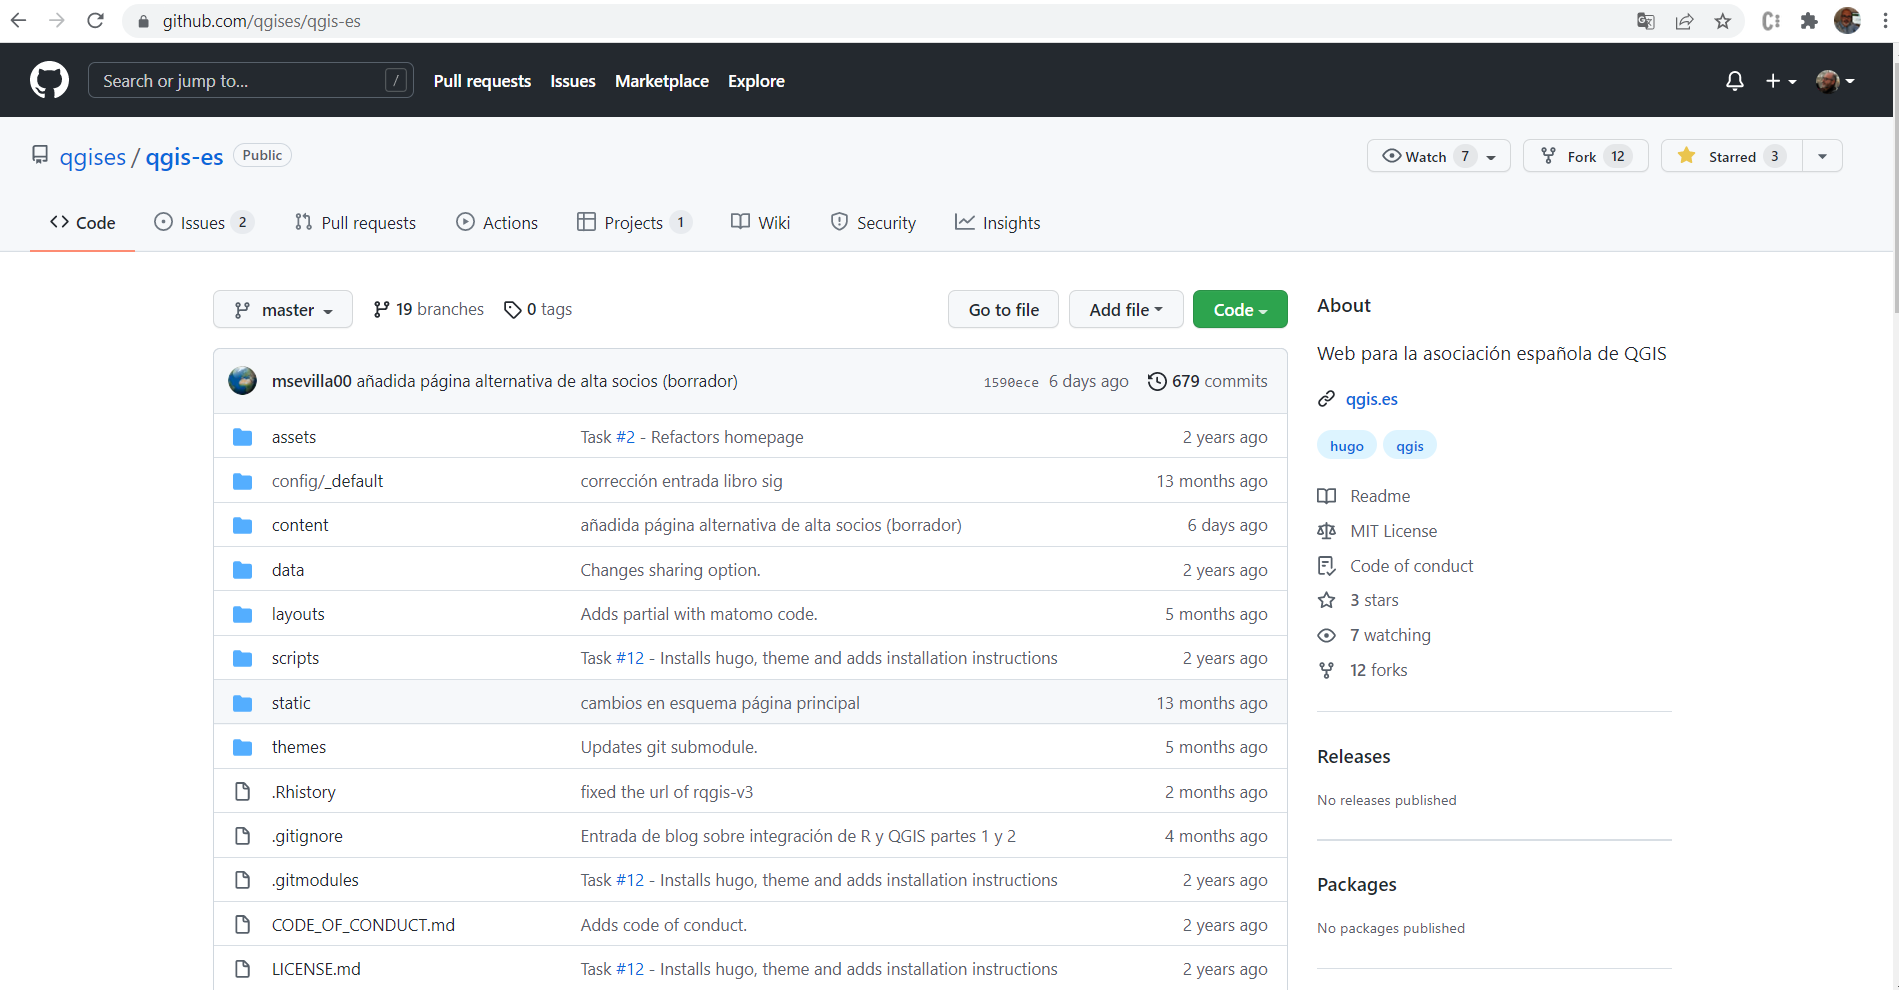Click the translate page icon

[1645, 21]
